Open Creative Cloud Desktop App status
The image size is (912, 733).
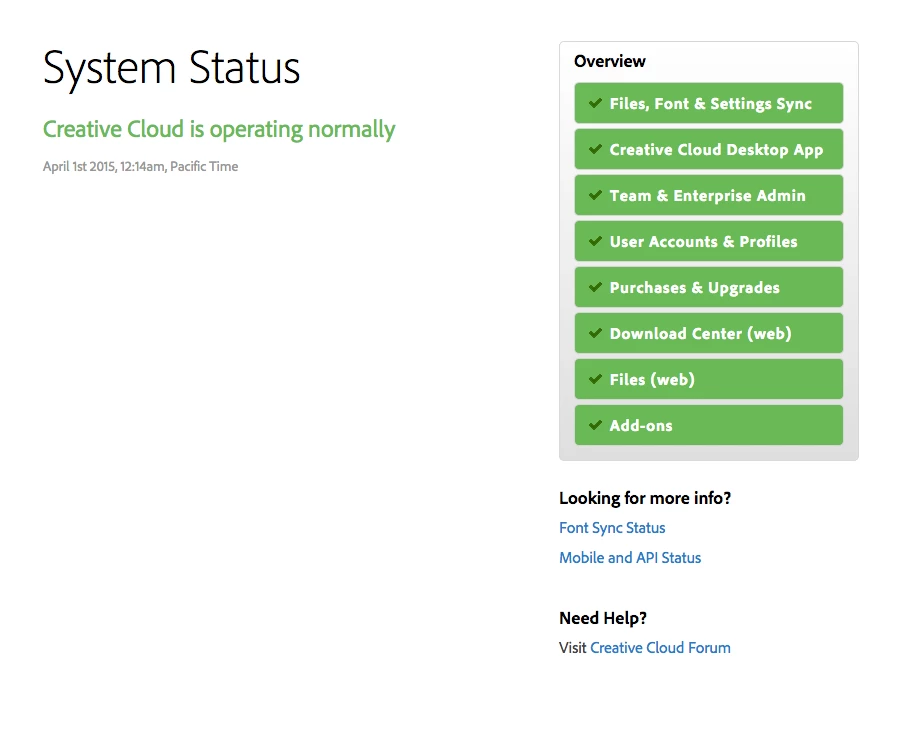(x=708, y=149)
